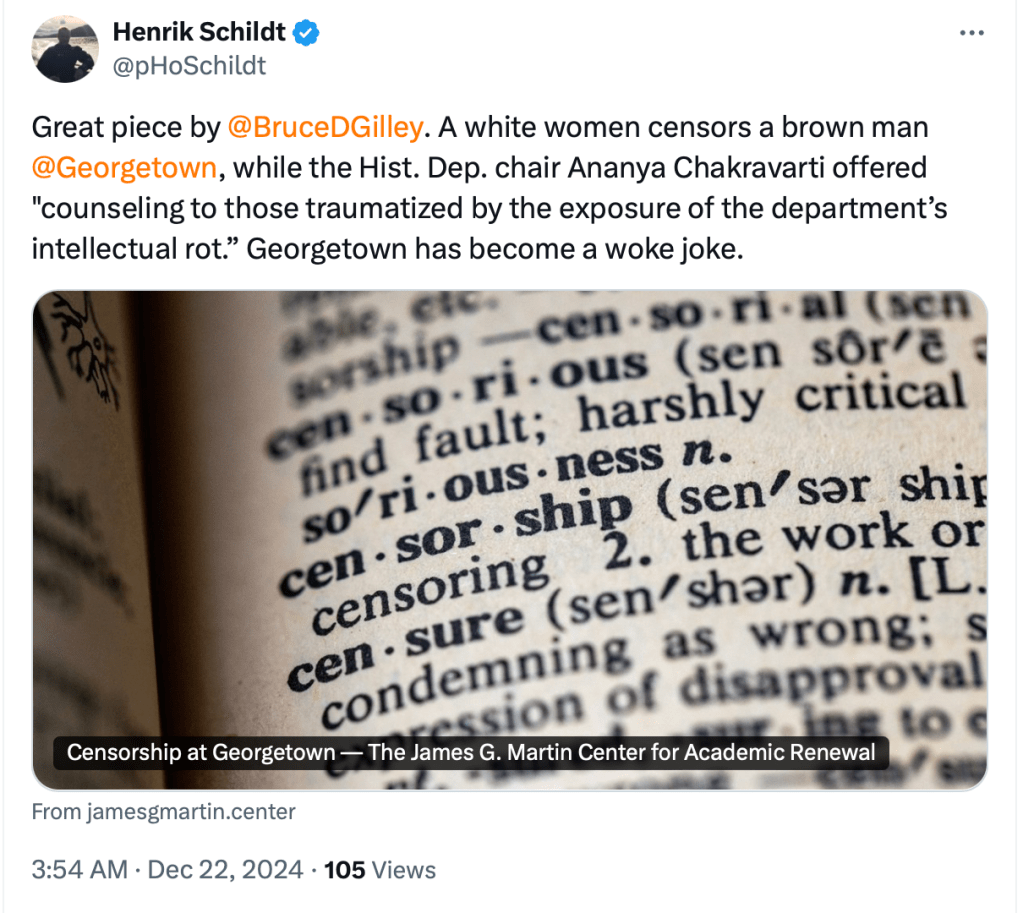This screenshot has height=913, width=1023.
Task: Click the @pHoSchildt handle
Action: (x=189, y=66)
